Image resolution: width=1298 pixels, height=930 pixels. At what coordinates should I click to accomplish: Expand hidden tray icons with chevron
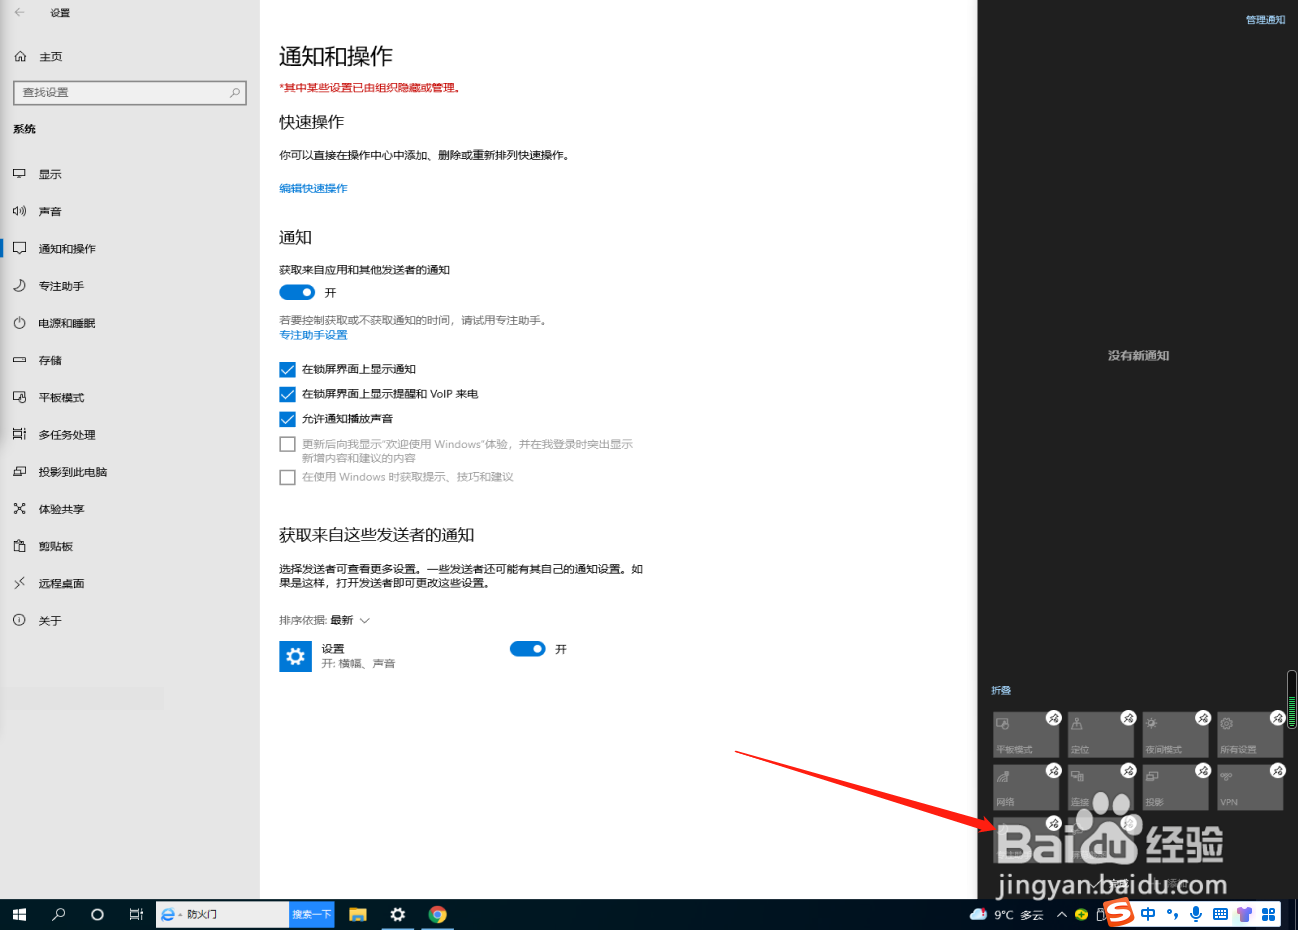pyautogui.click(x=1061, y=913)
